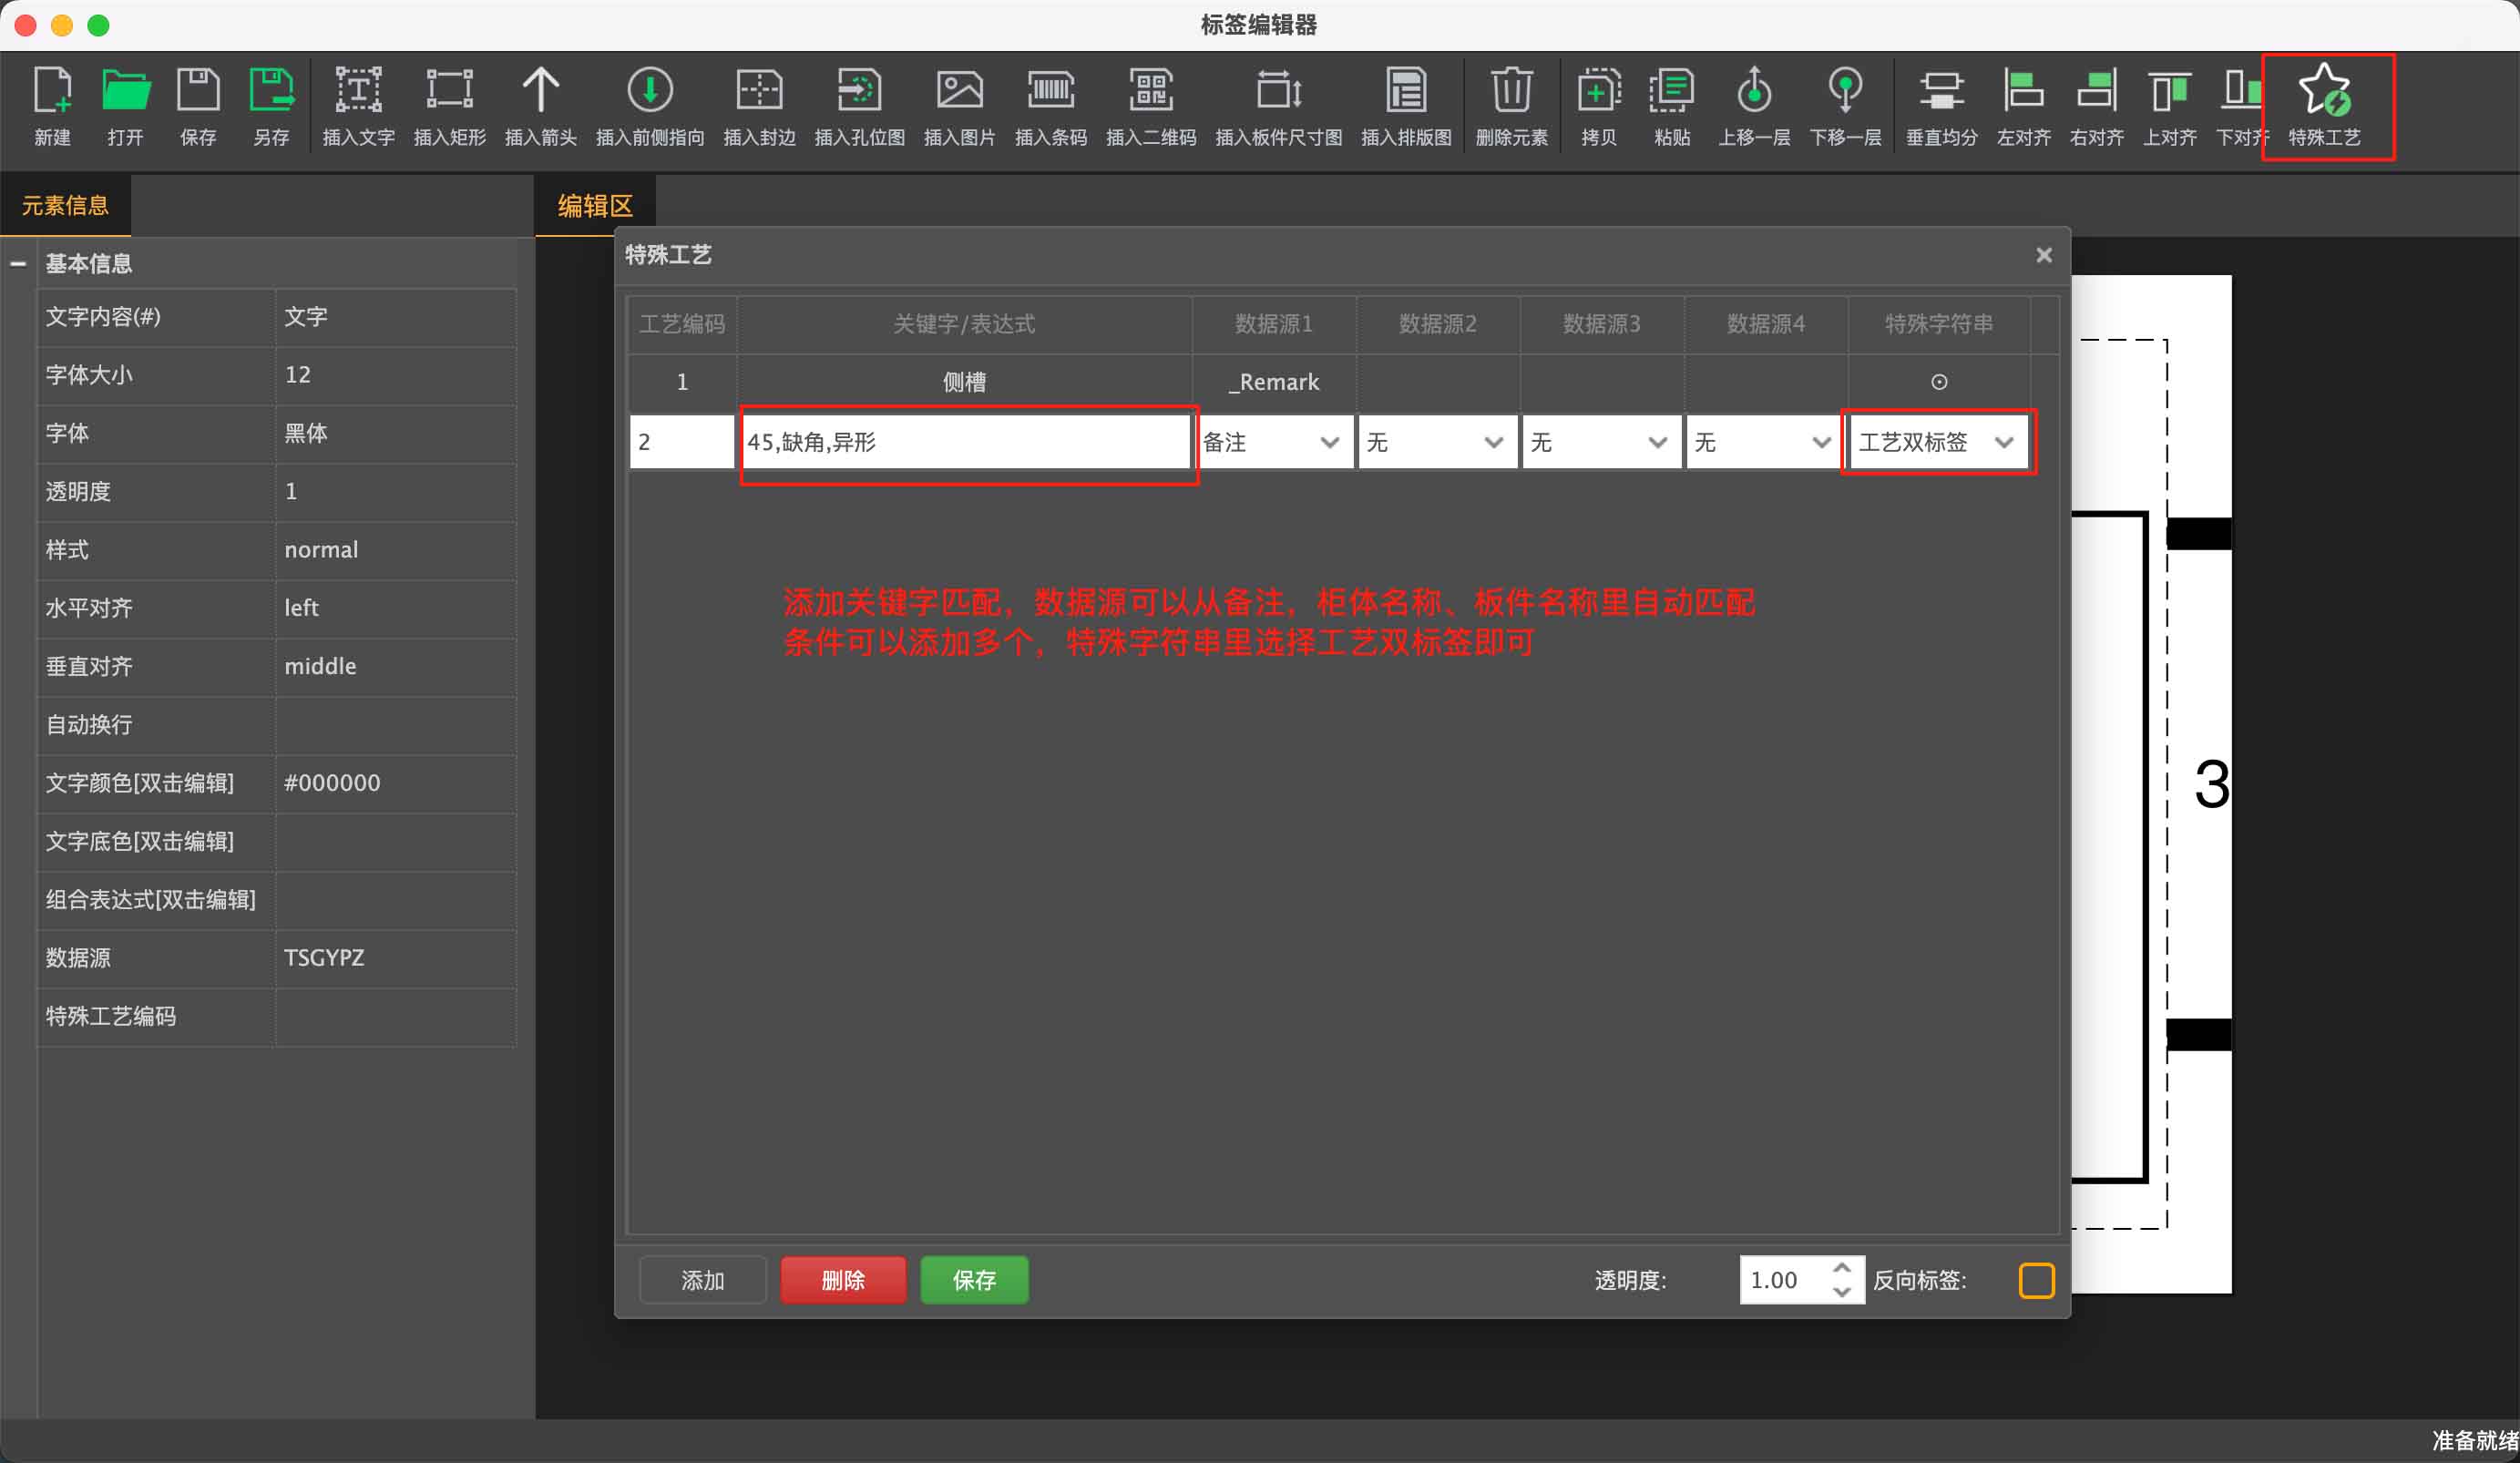Collapse the 基本信息 section

(x=18, y=264)
